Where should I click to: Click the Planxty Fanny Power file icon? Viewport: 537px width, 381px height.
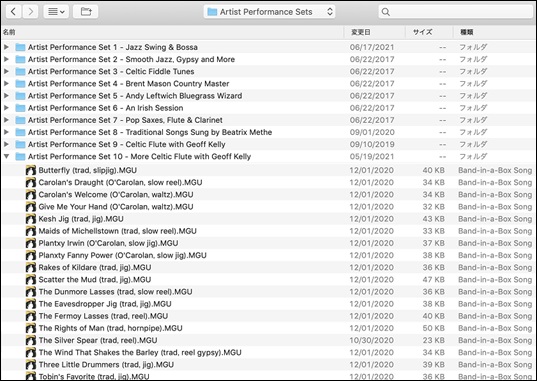[31, 255]
